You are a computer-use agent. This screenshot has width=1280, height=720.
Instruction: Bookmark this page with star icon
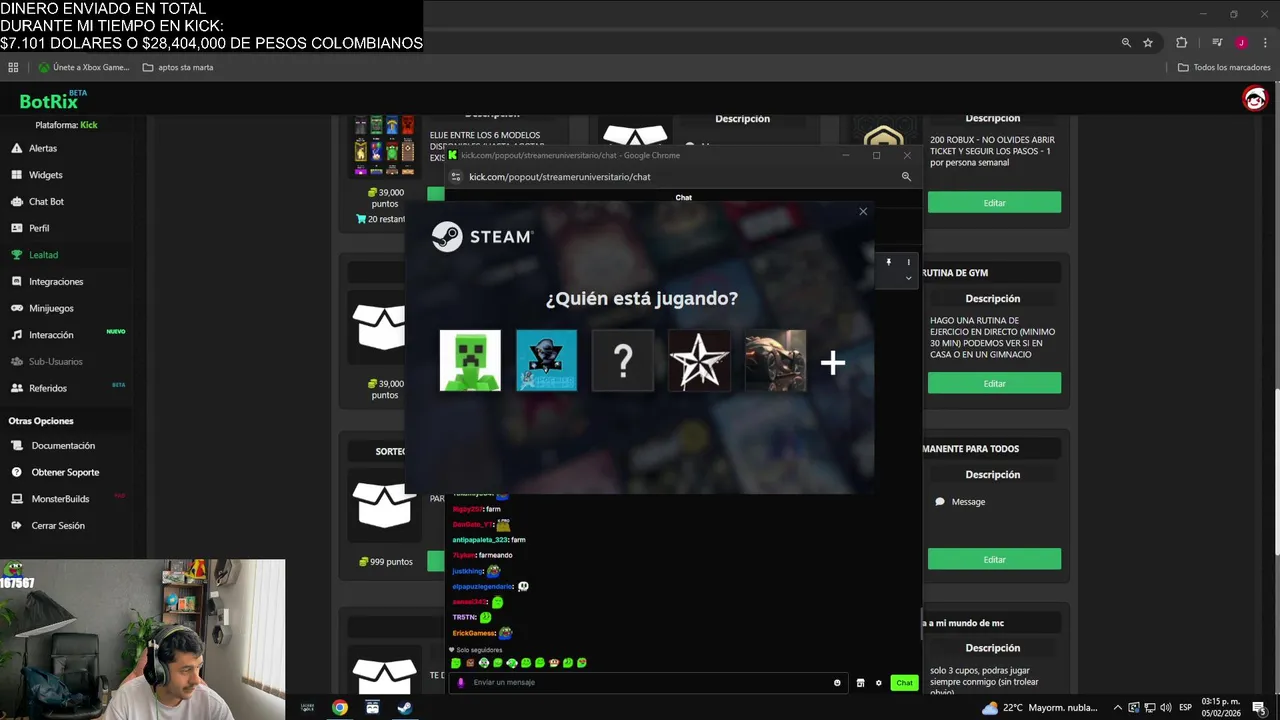pyautogui.click(x=1148, y=43)
